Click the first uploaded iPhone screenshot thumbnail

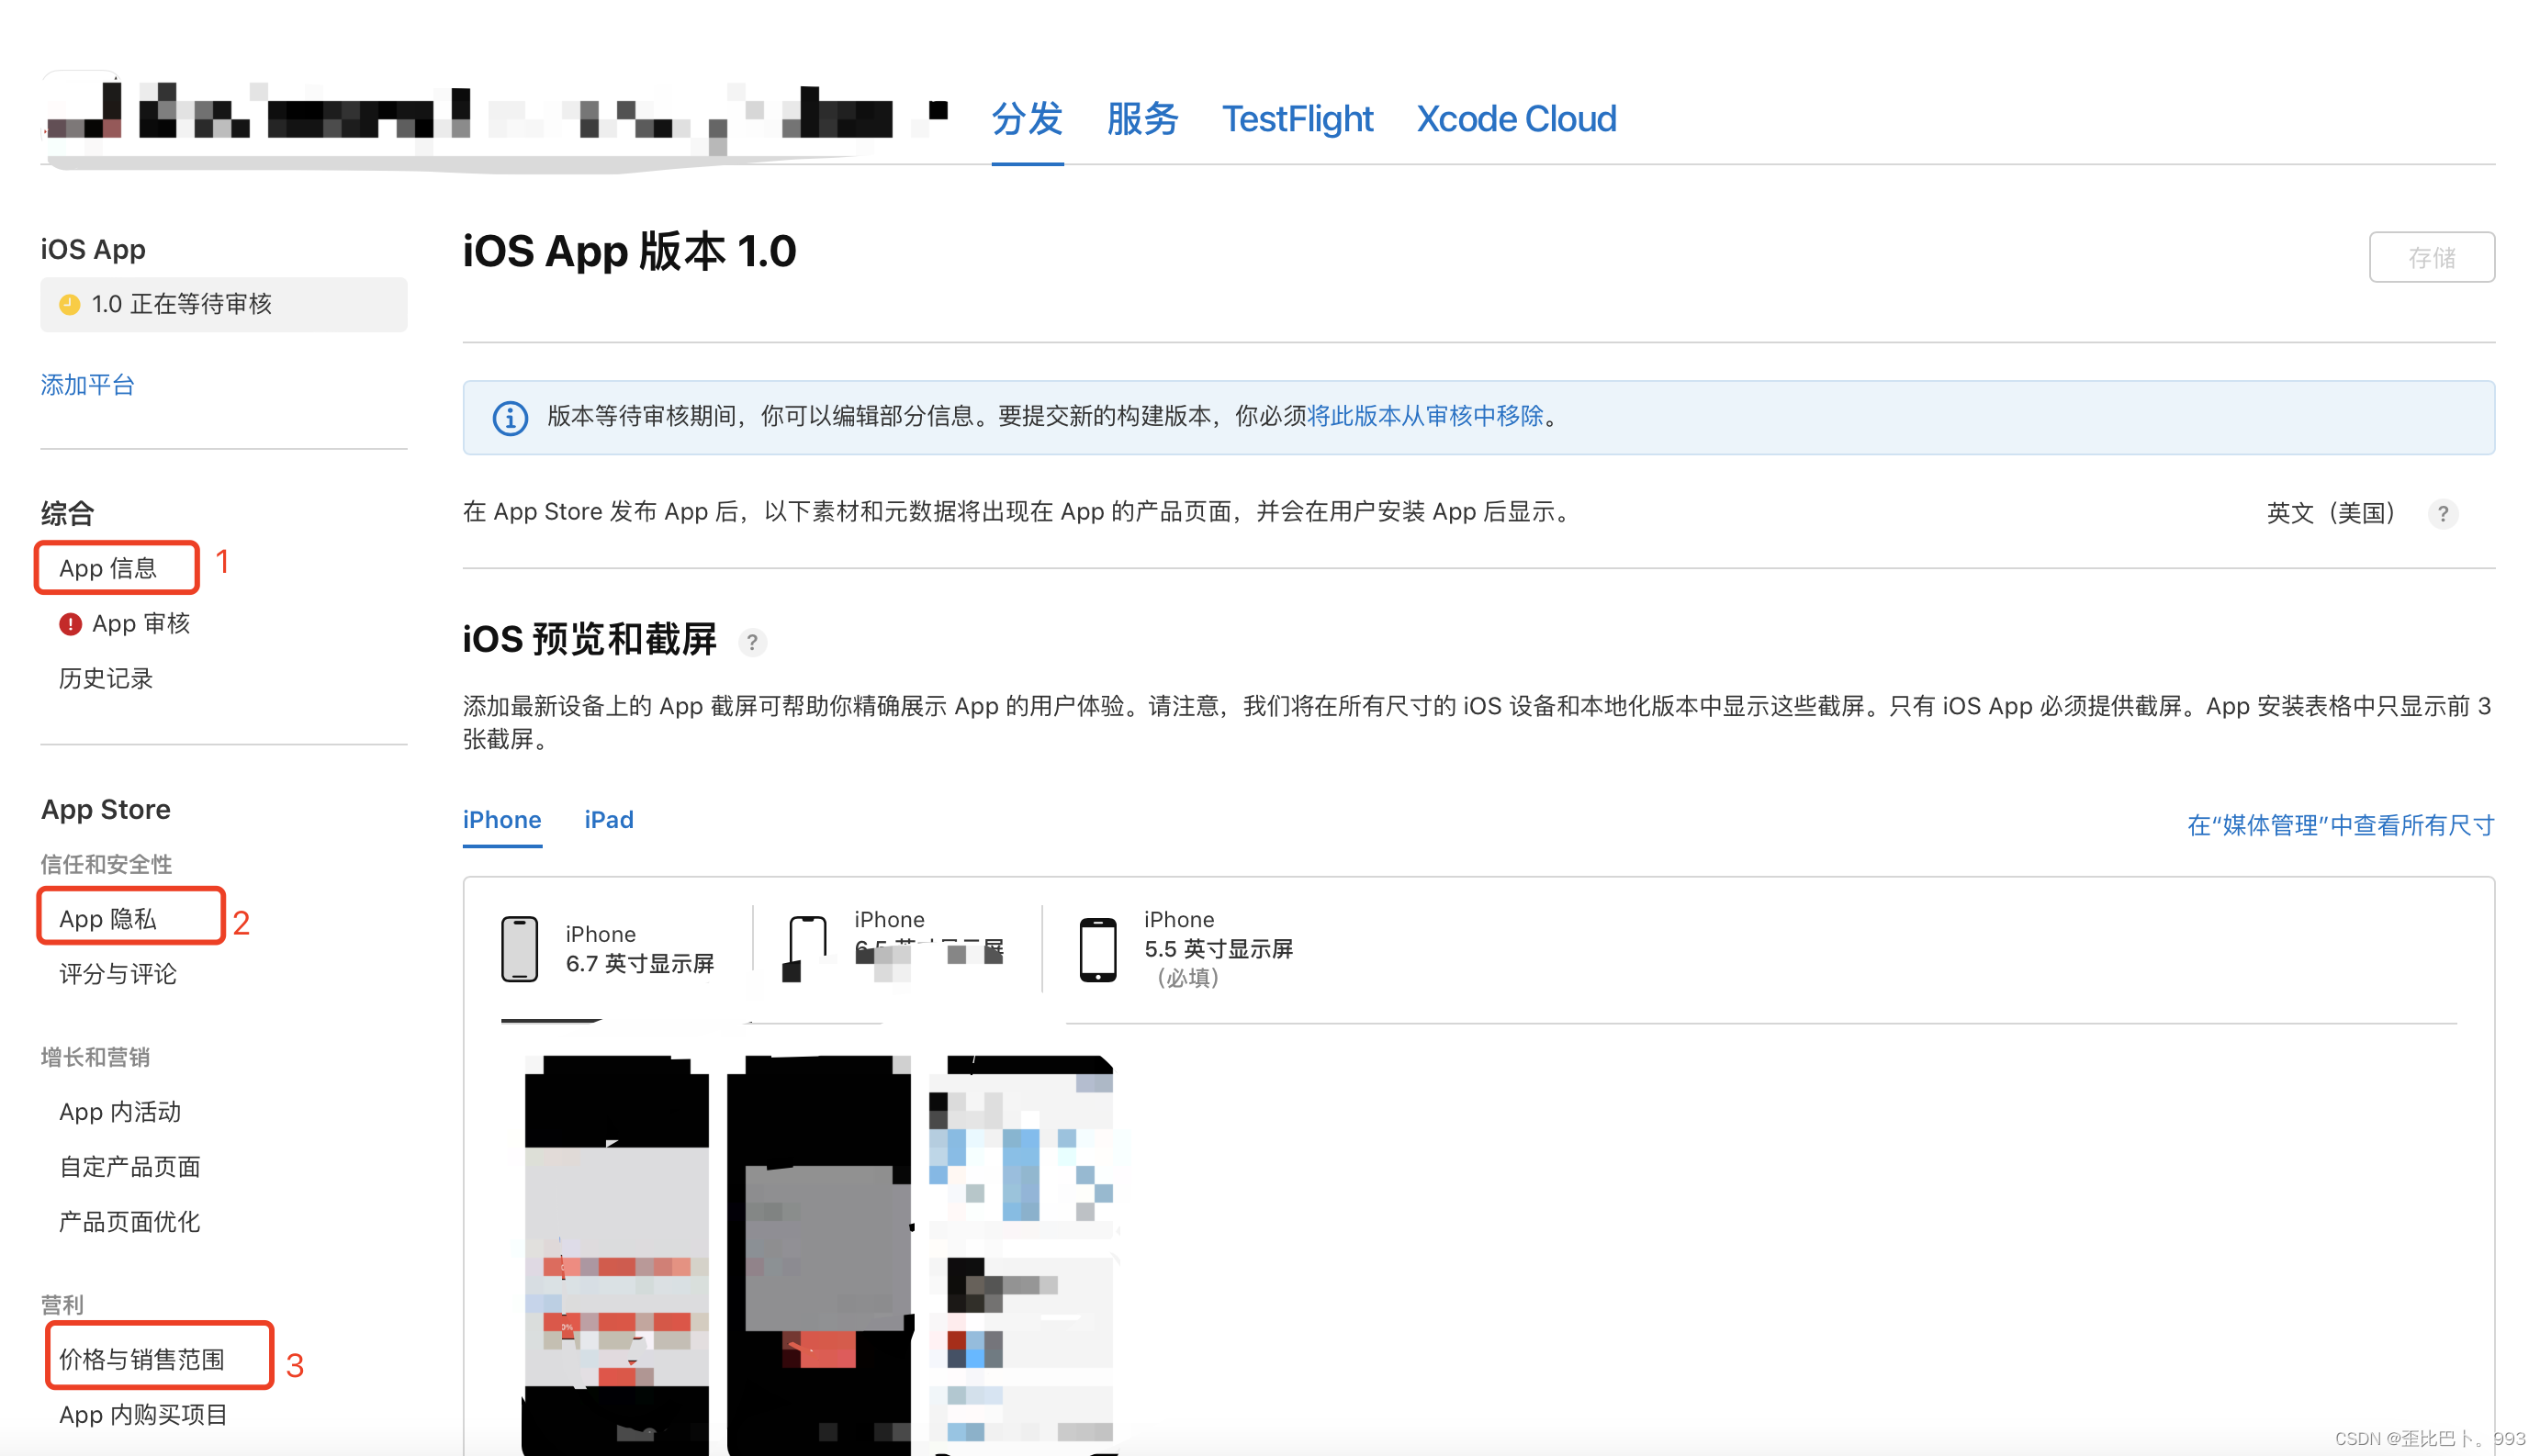[616, 1250]
